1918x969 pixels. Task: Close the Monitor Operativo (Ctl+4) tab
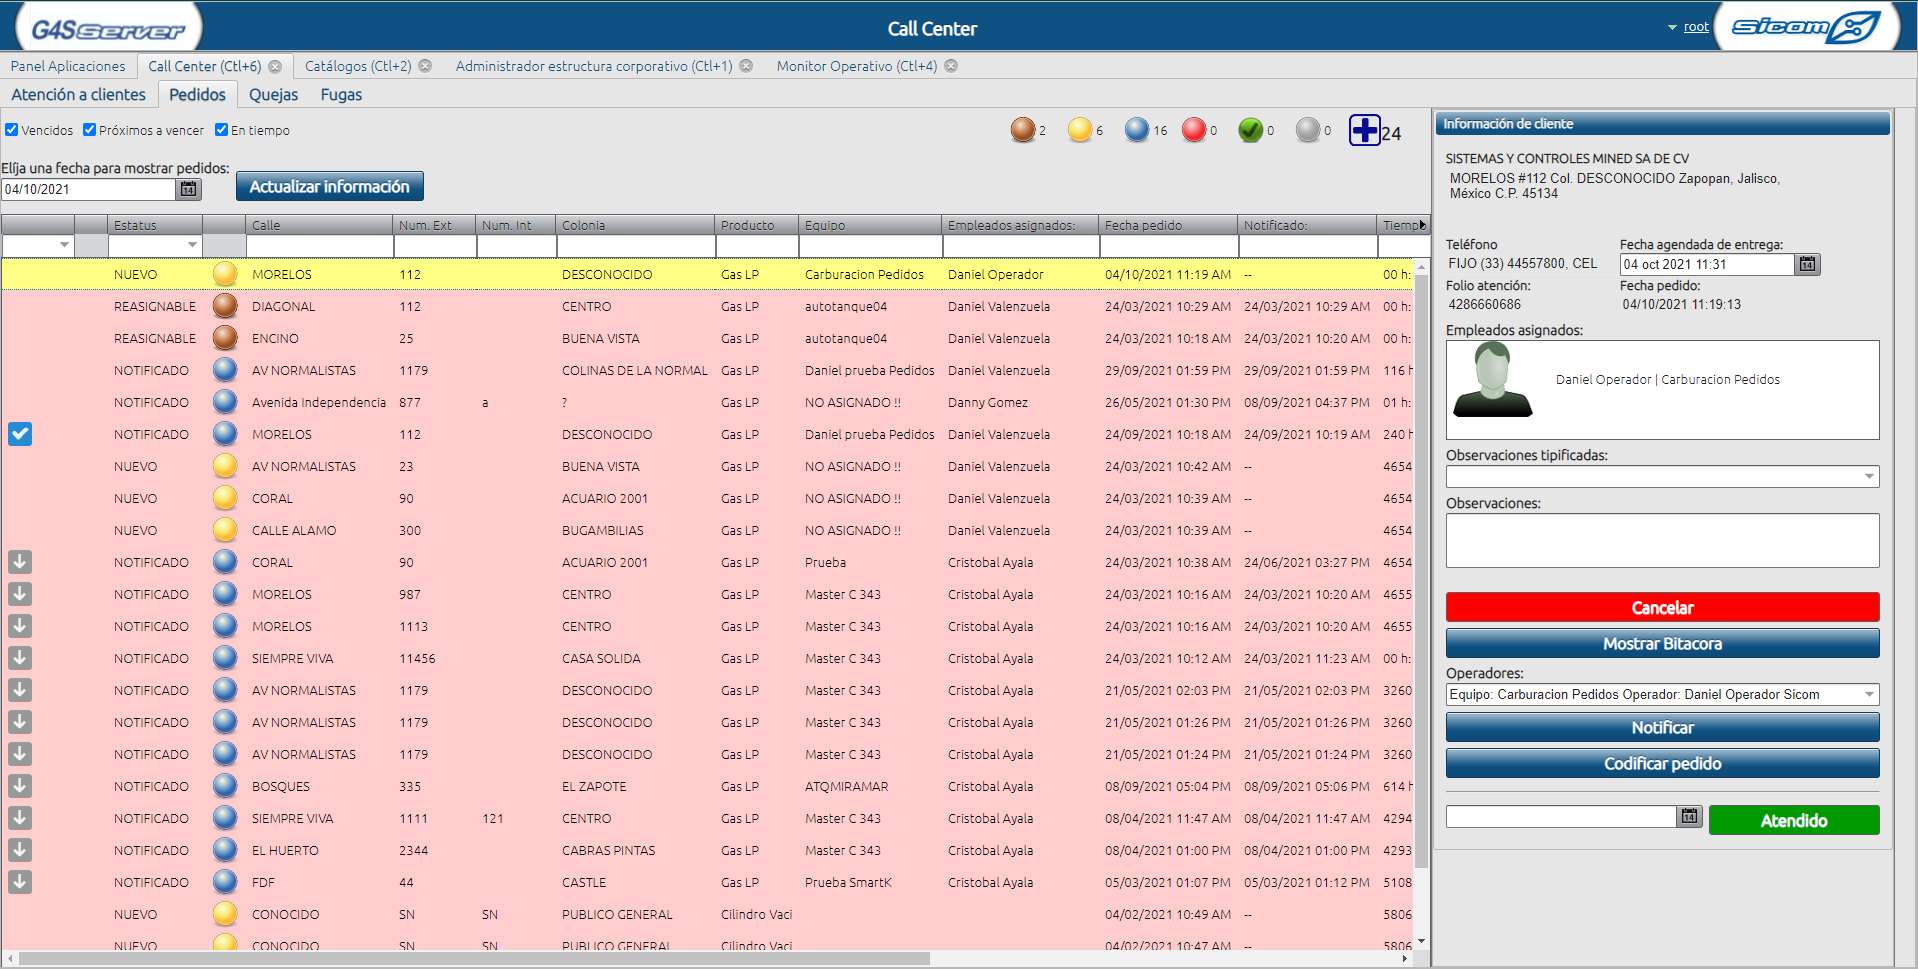tap(951, 66)
